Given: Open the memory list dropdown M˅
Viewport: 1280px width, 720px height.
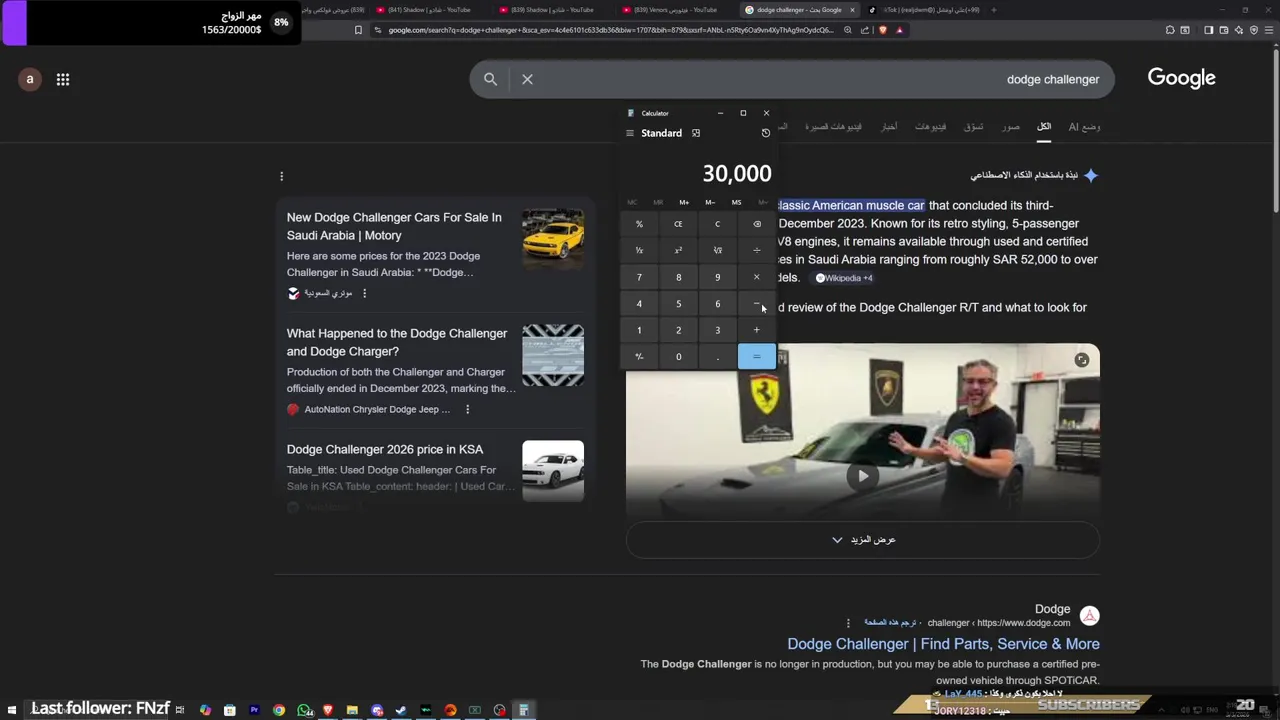Looking at the screenshot, I should [763, 202].
